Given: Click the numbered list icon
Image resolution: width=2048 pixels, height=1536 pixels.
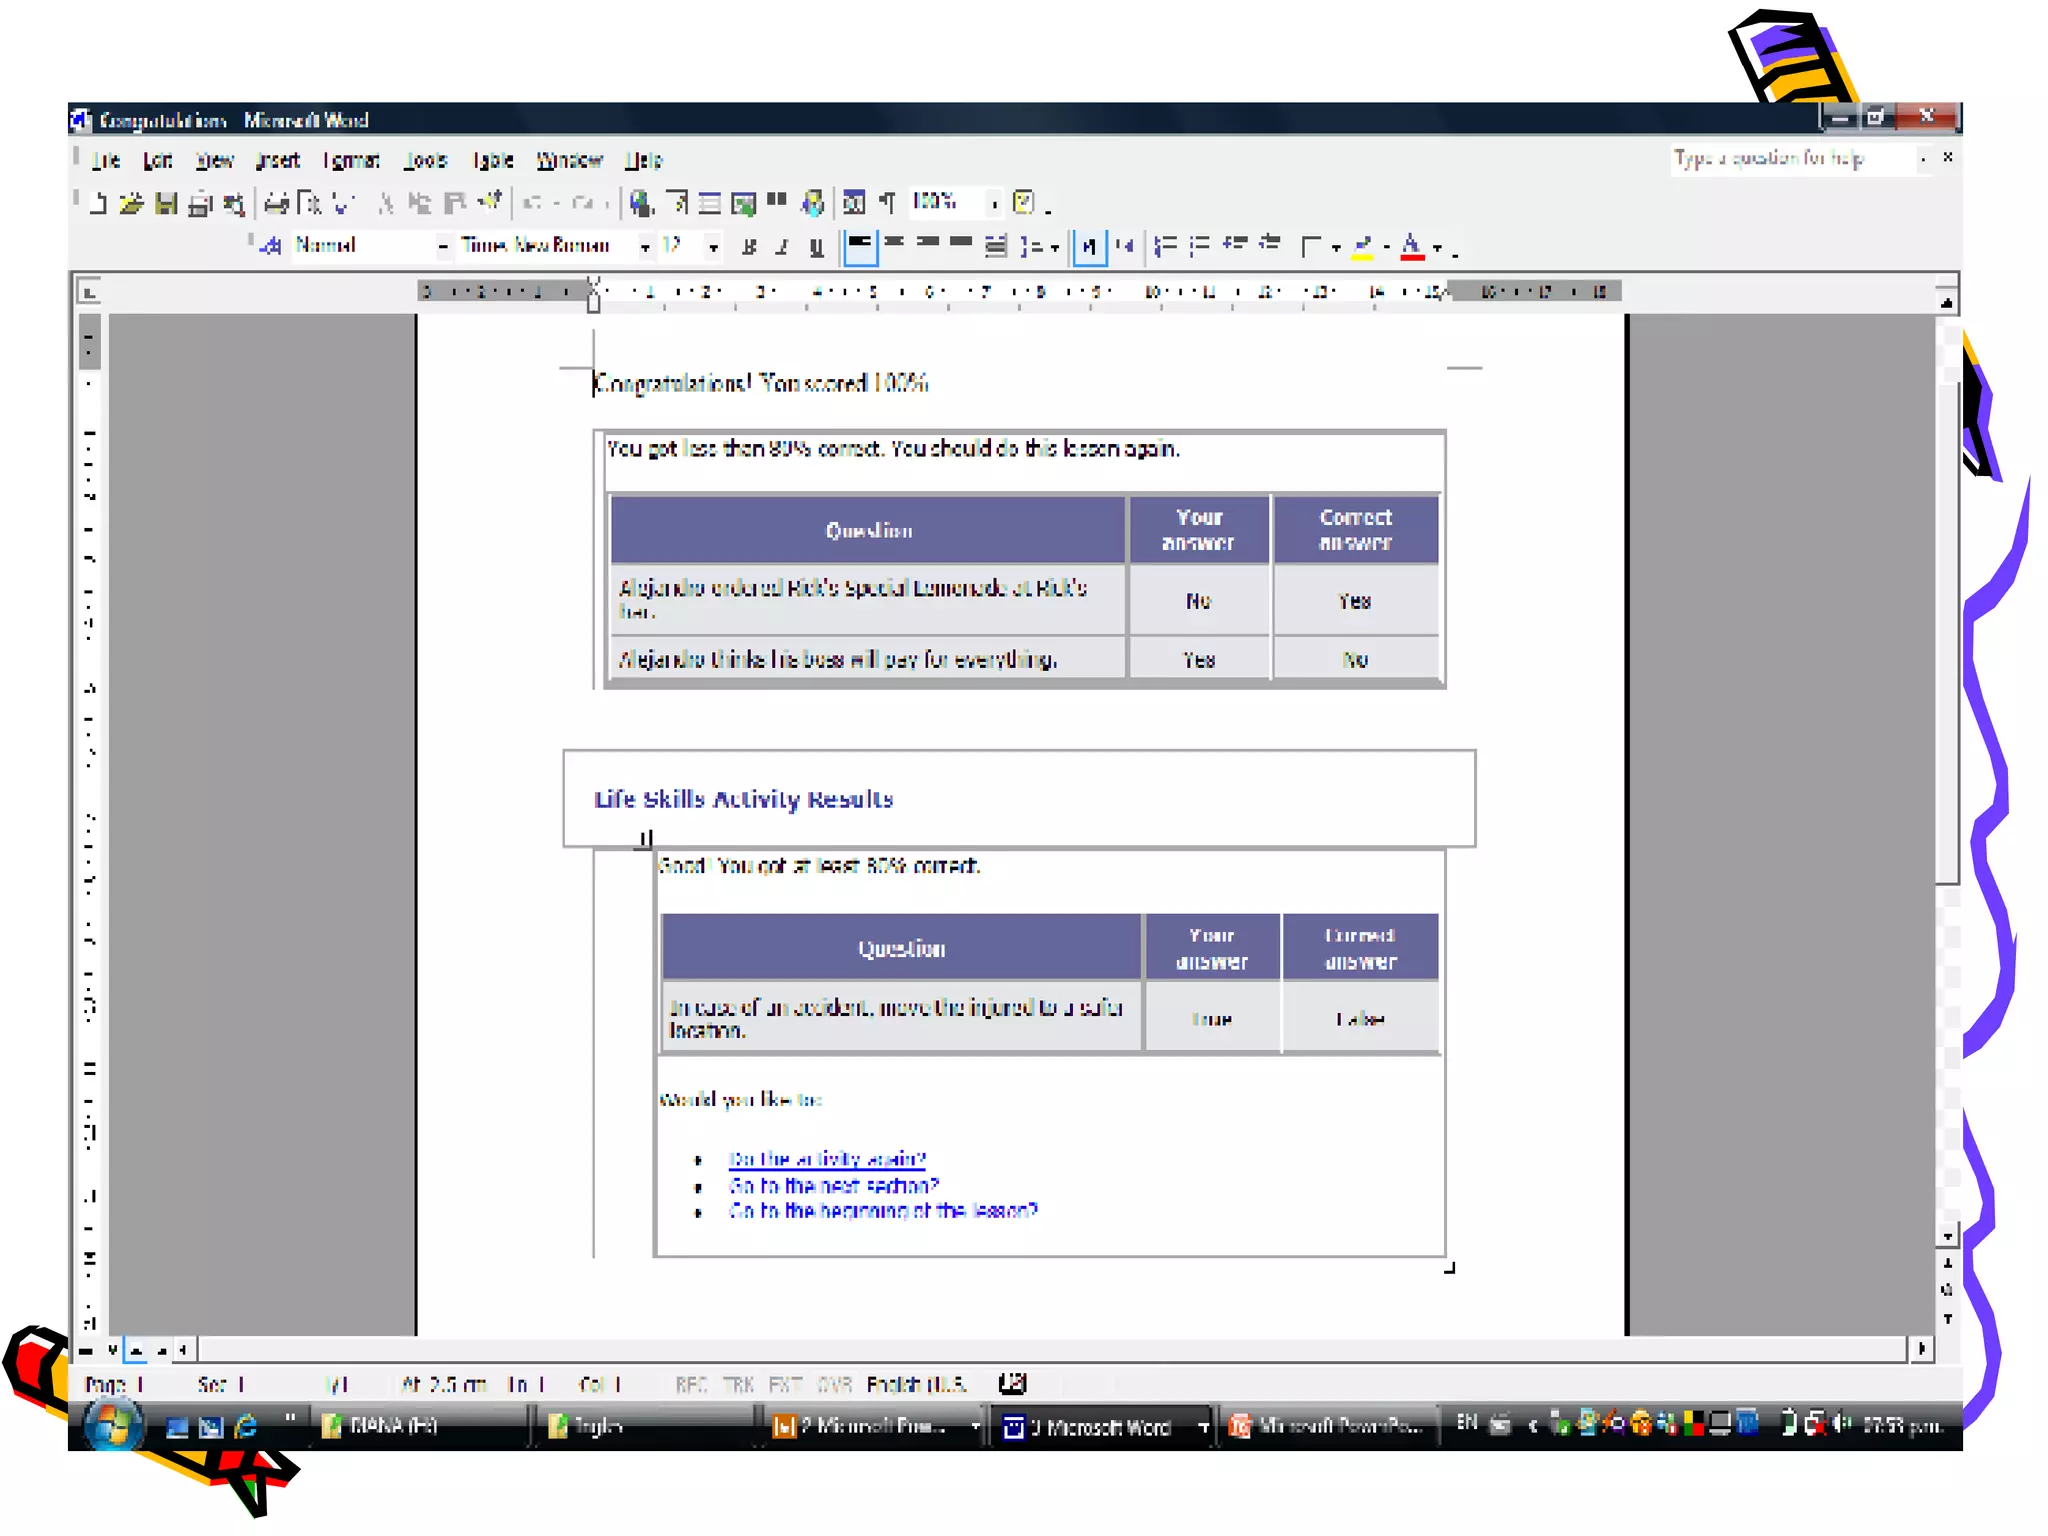Looking at the screenshot, I should point(1165,246).
